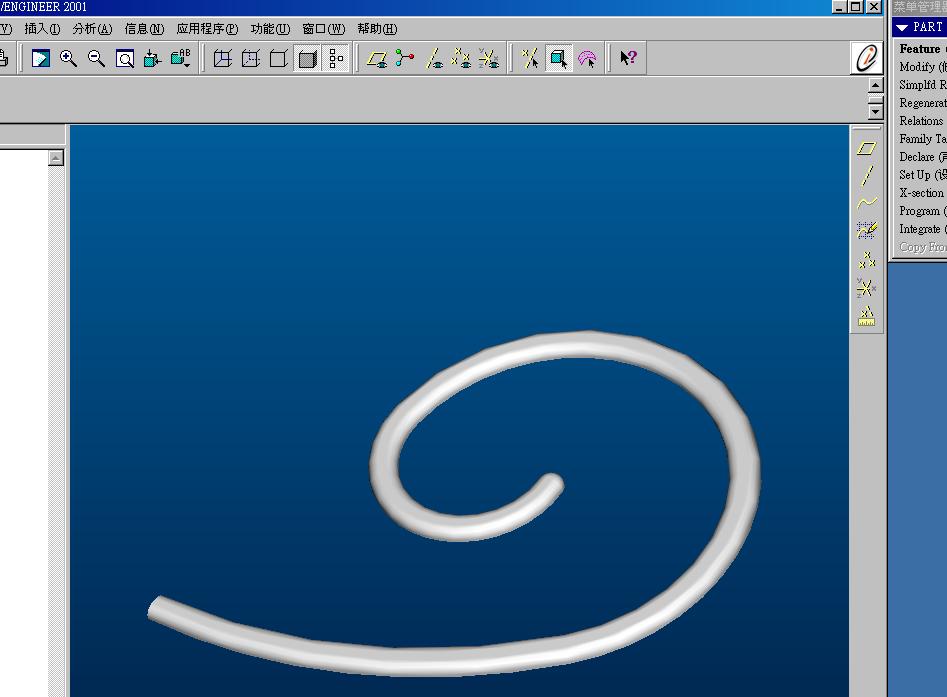Toggle datum axes visibility
The height and width of the screenshot is (697, 947).
click(434, 59)
